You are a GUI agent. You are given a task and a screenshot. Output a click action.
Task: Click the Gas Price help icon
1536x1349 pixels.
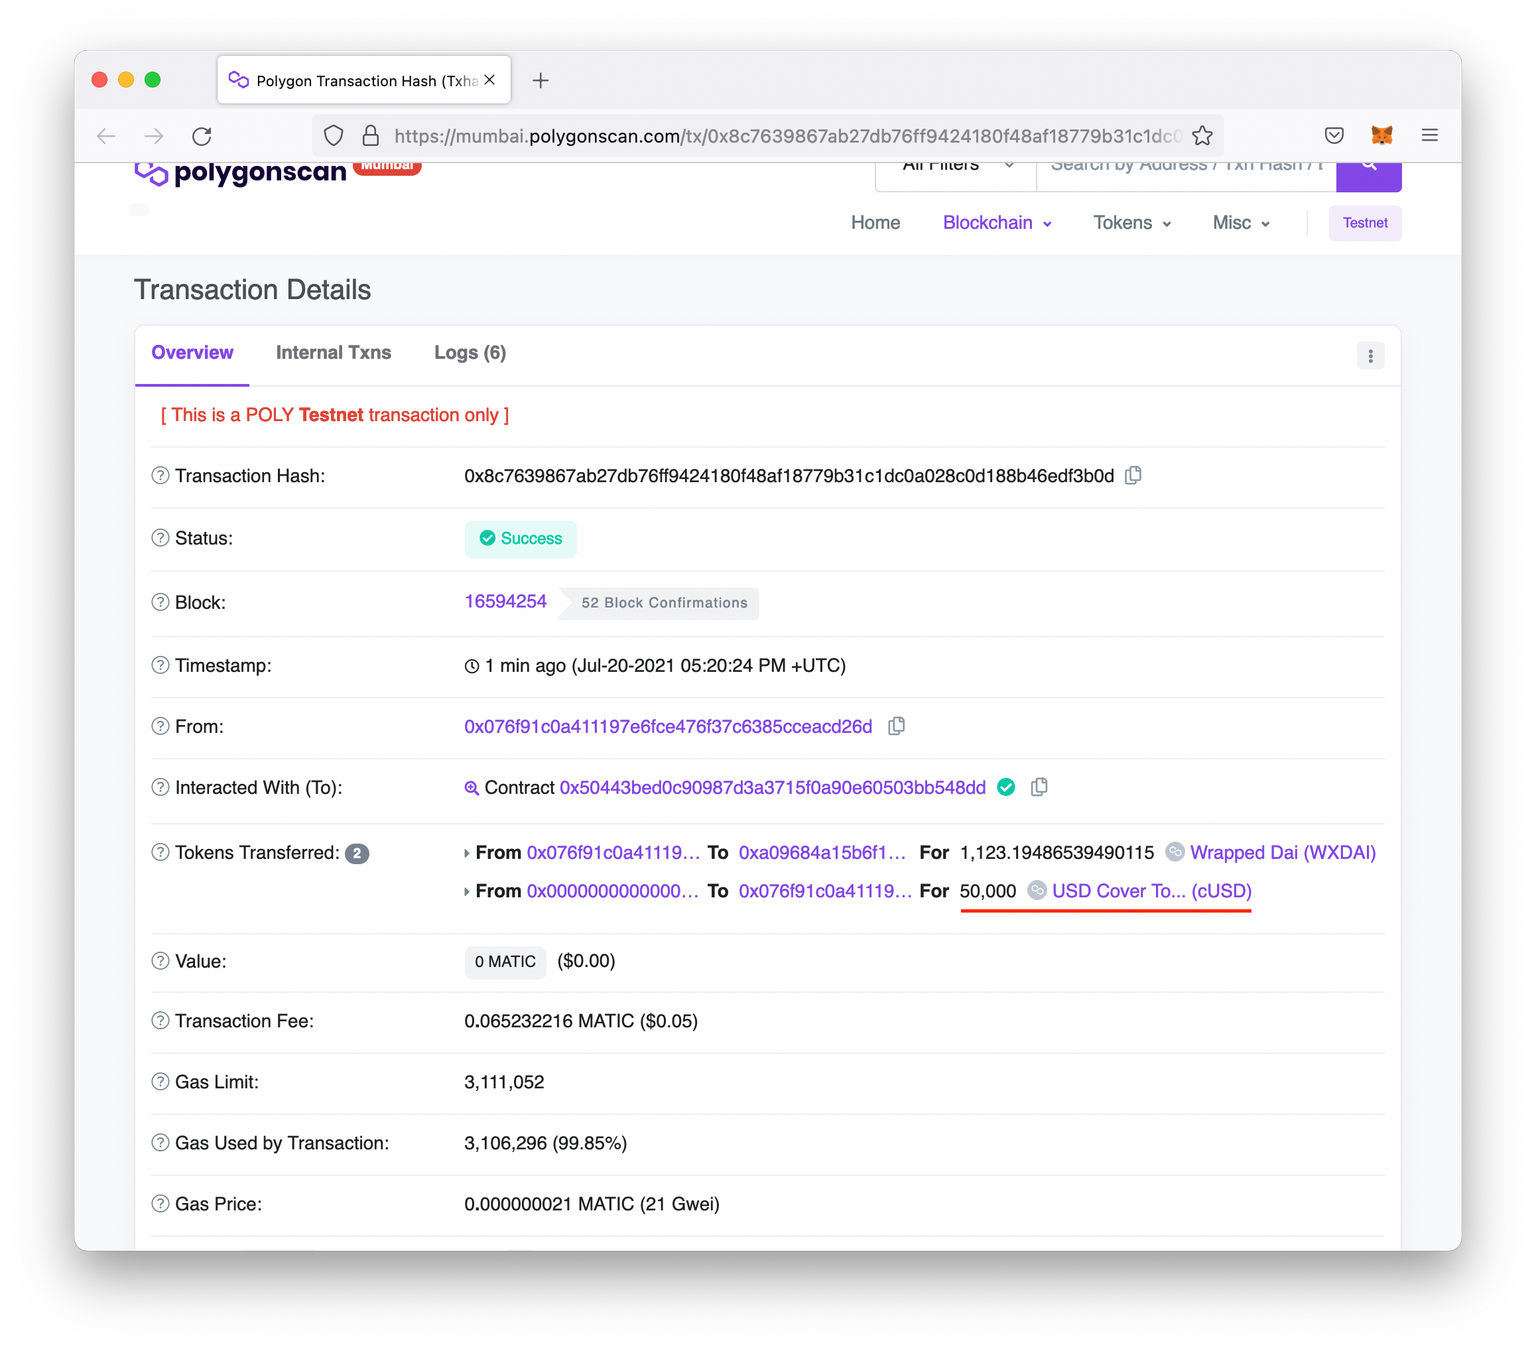click(160, 1204)
